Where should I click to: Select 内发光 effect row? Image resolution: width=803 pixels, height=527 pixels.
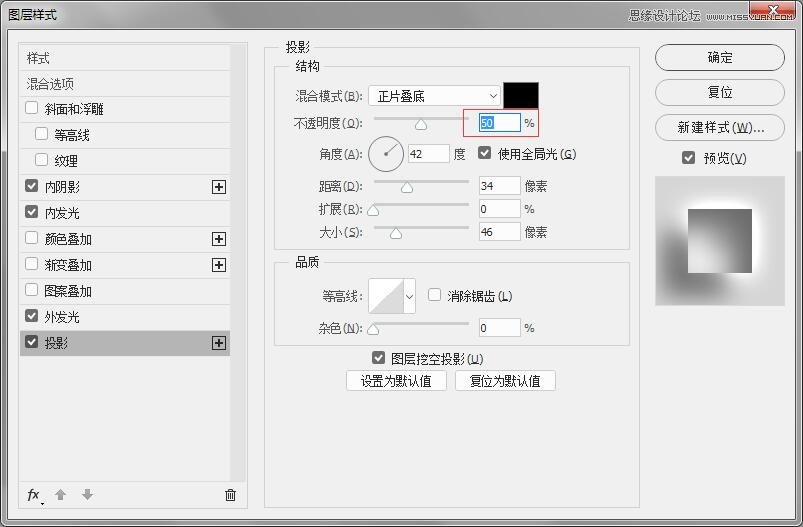coord(124,213)
